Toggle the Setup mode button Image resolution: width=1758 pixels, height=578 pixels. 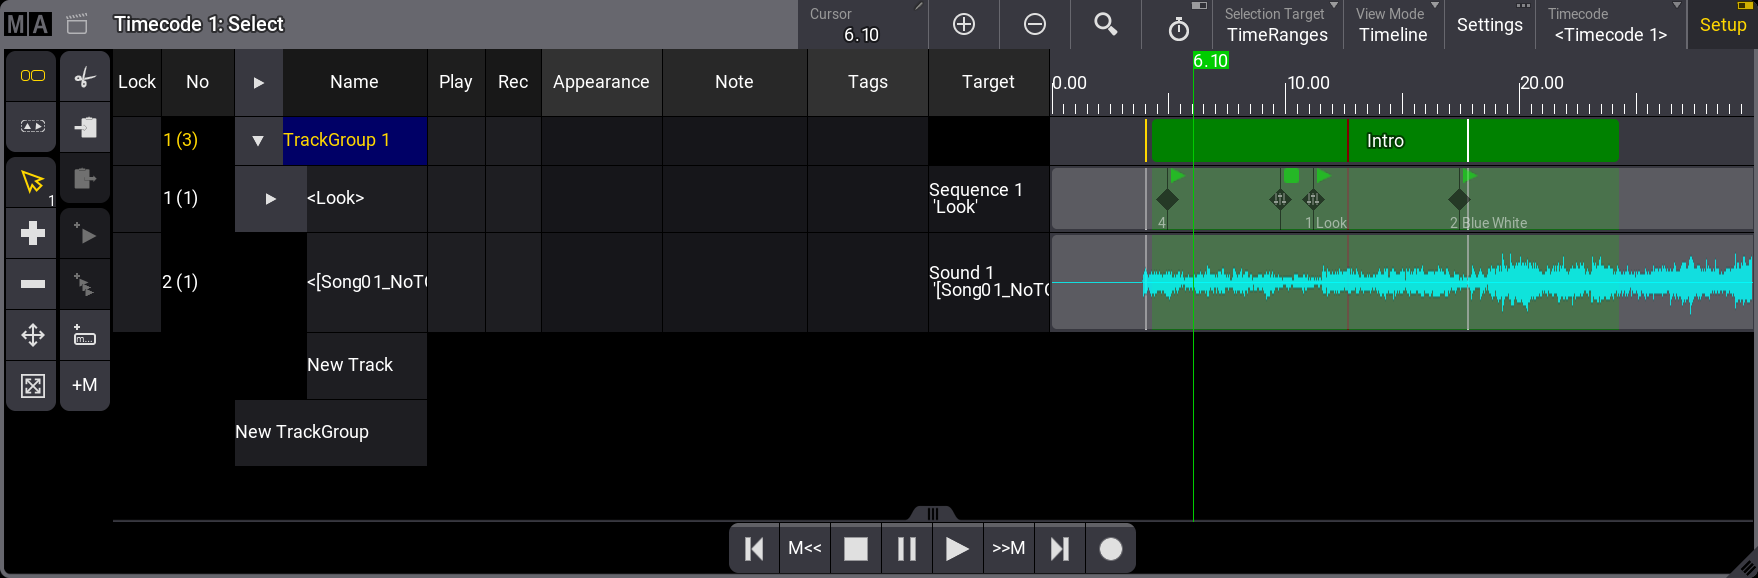[1722, 25]
